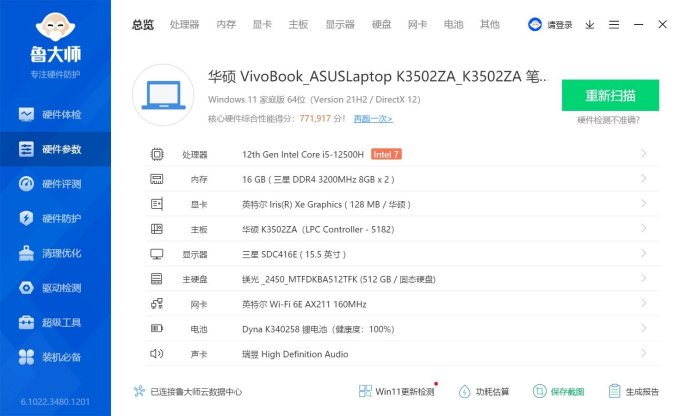The width and height of the screenshot is (680, 416).
Task: Expand the 电池 row chevron
Action: coord(644,328)
